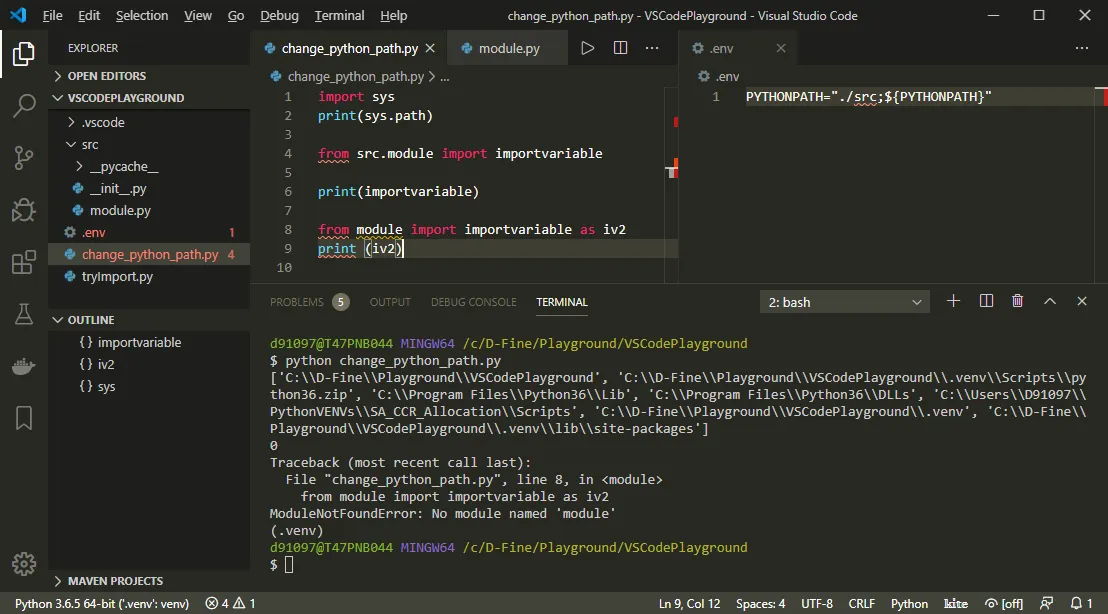
Task: Create a new terminal with plus icon
Action: [953, 302]
